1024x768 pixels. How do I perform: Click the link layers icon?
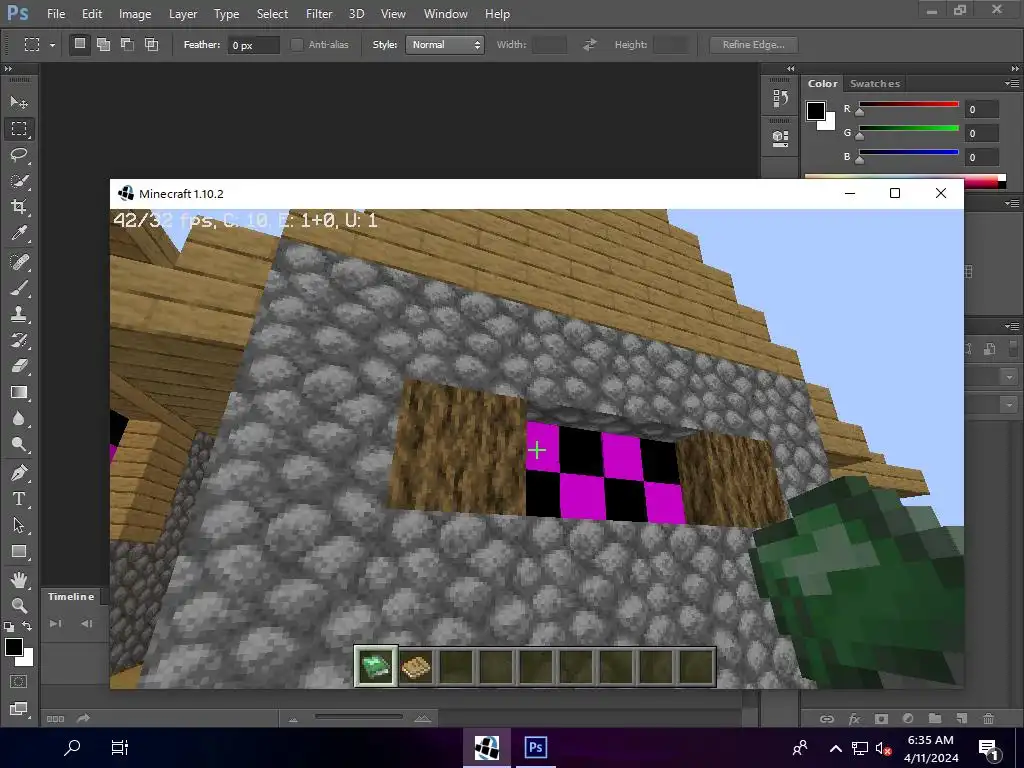coord(827,718)
